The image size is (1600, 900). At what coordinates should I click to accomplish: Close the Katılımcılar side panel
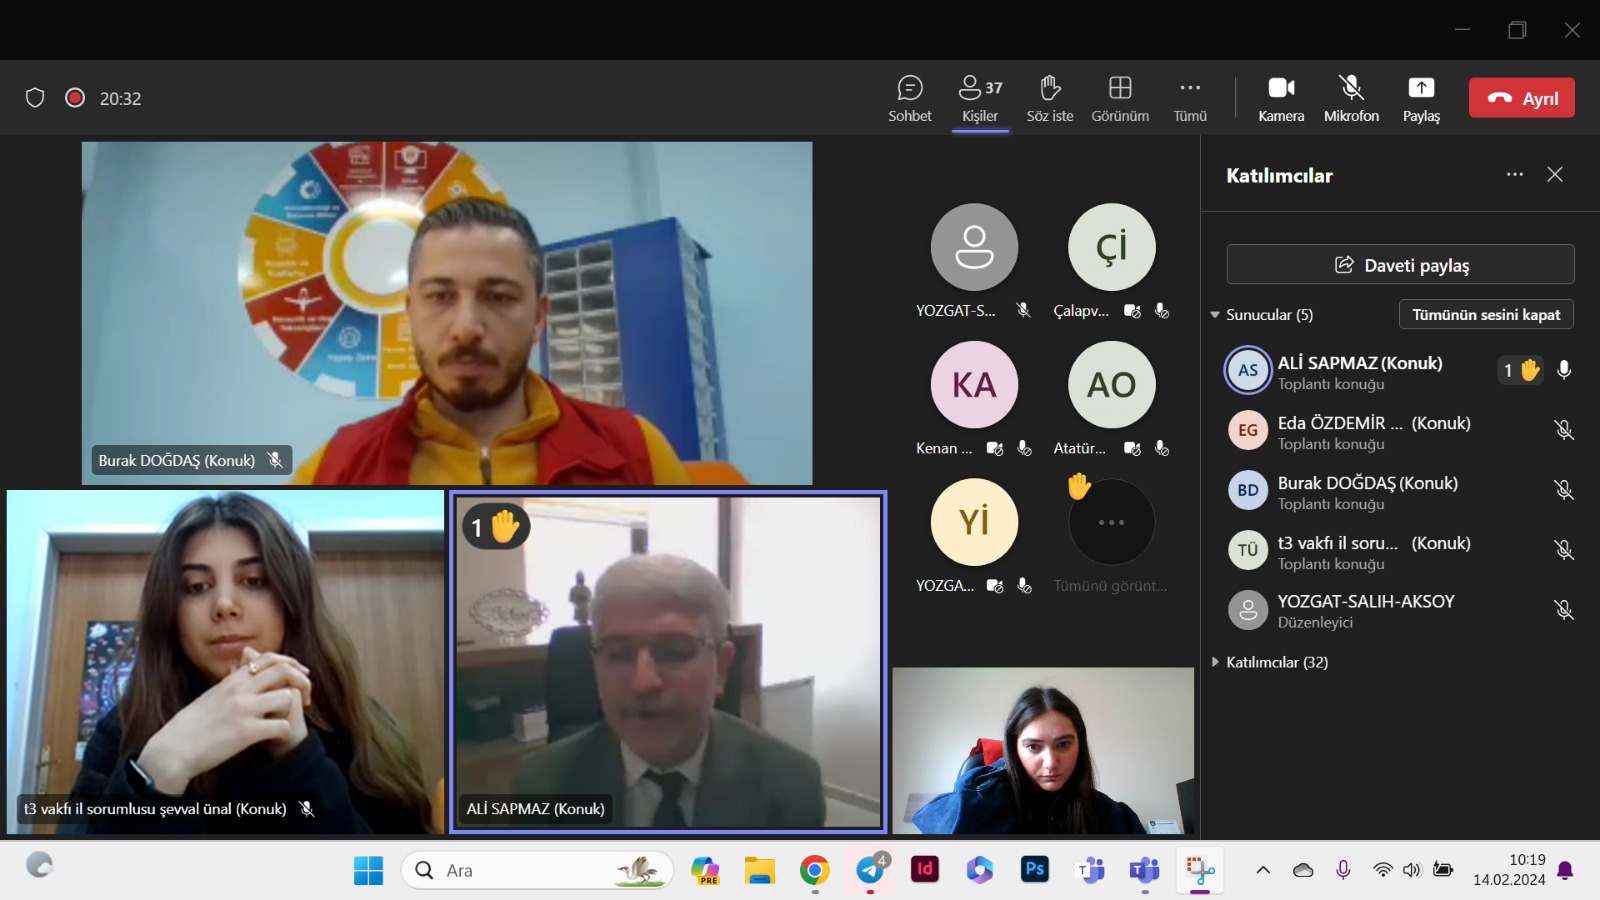pos(1554,175)
